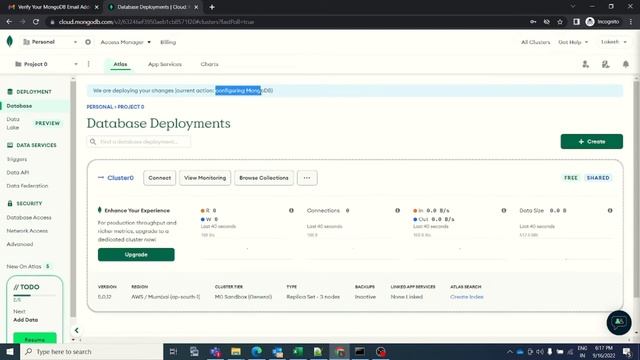The image size is (640, 360).
Task: Expand the Get Help menu
Action: tap(573, 42)
